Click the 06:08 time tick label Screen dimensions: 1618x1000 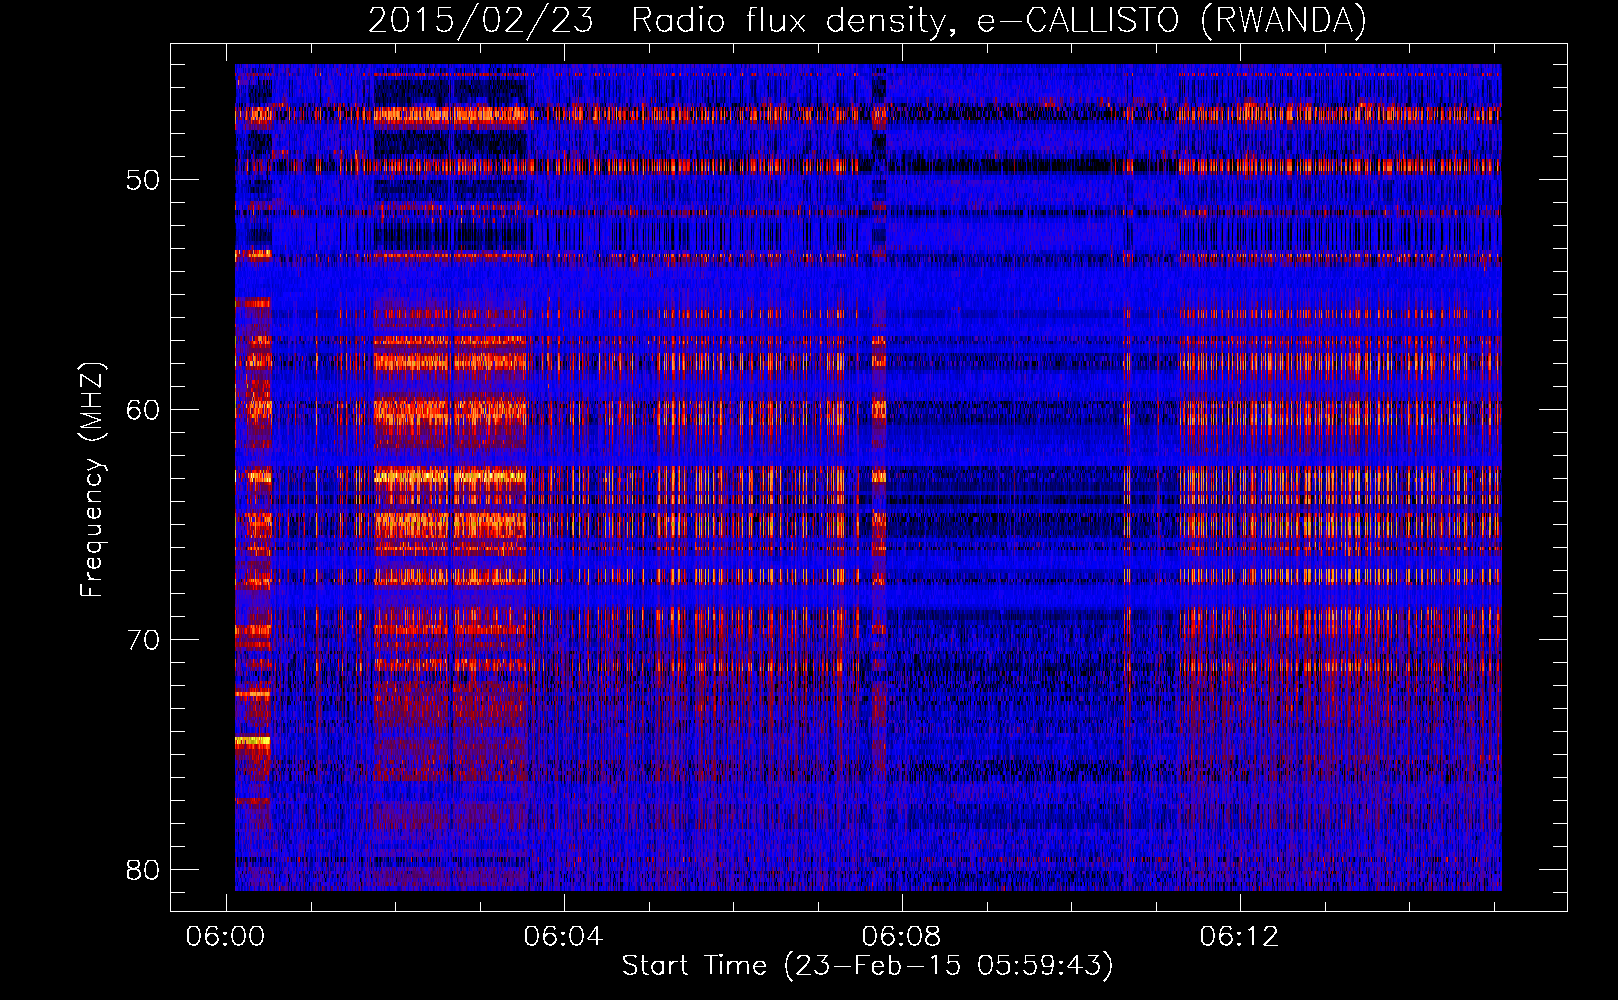tap(902, 936)
